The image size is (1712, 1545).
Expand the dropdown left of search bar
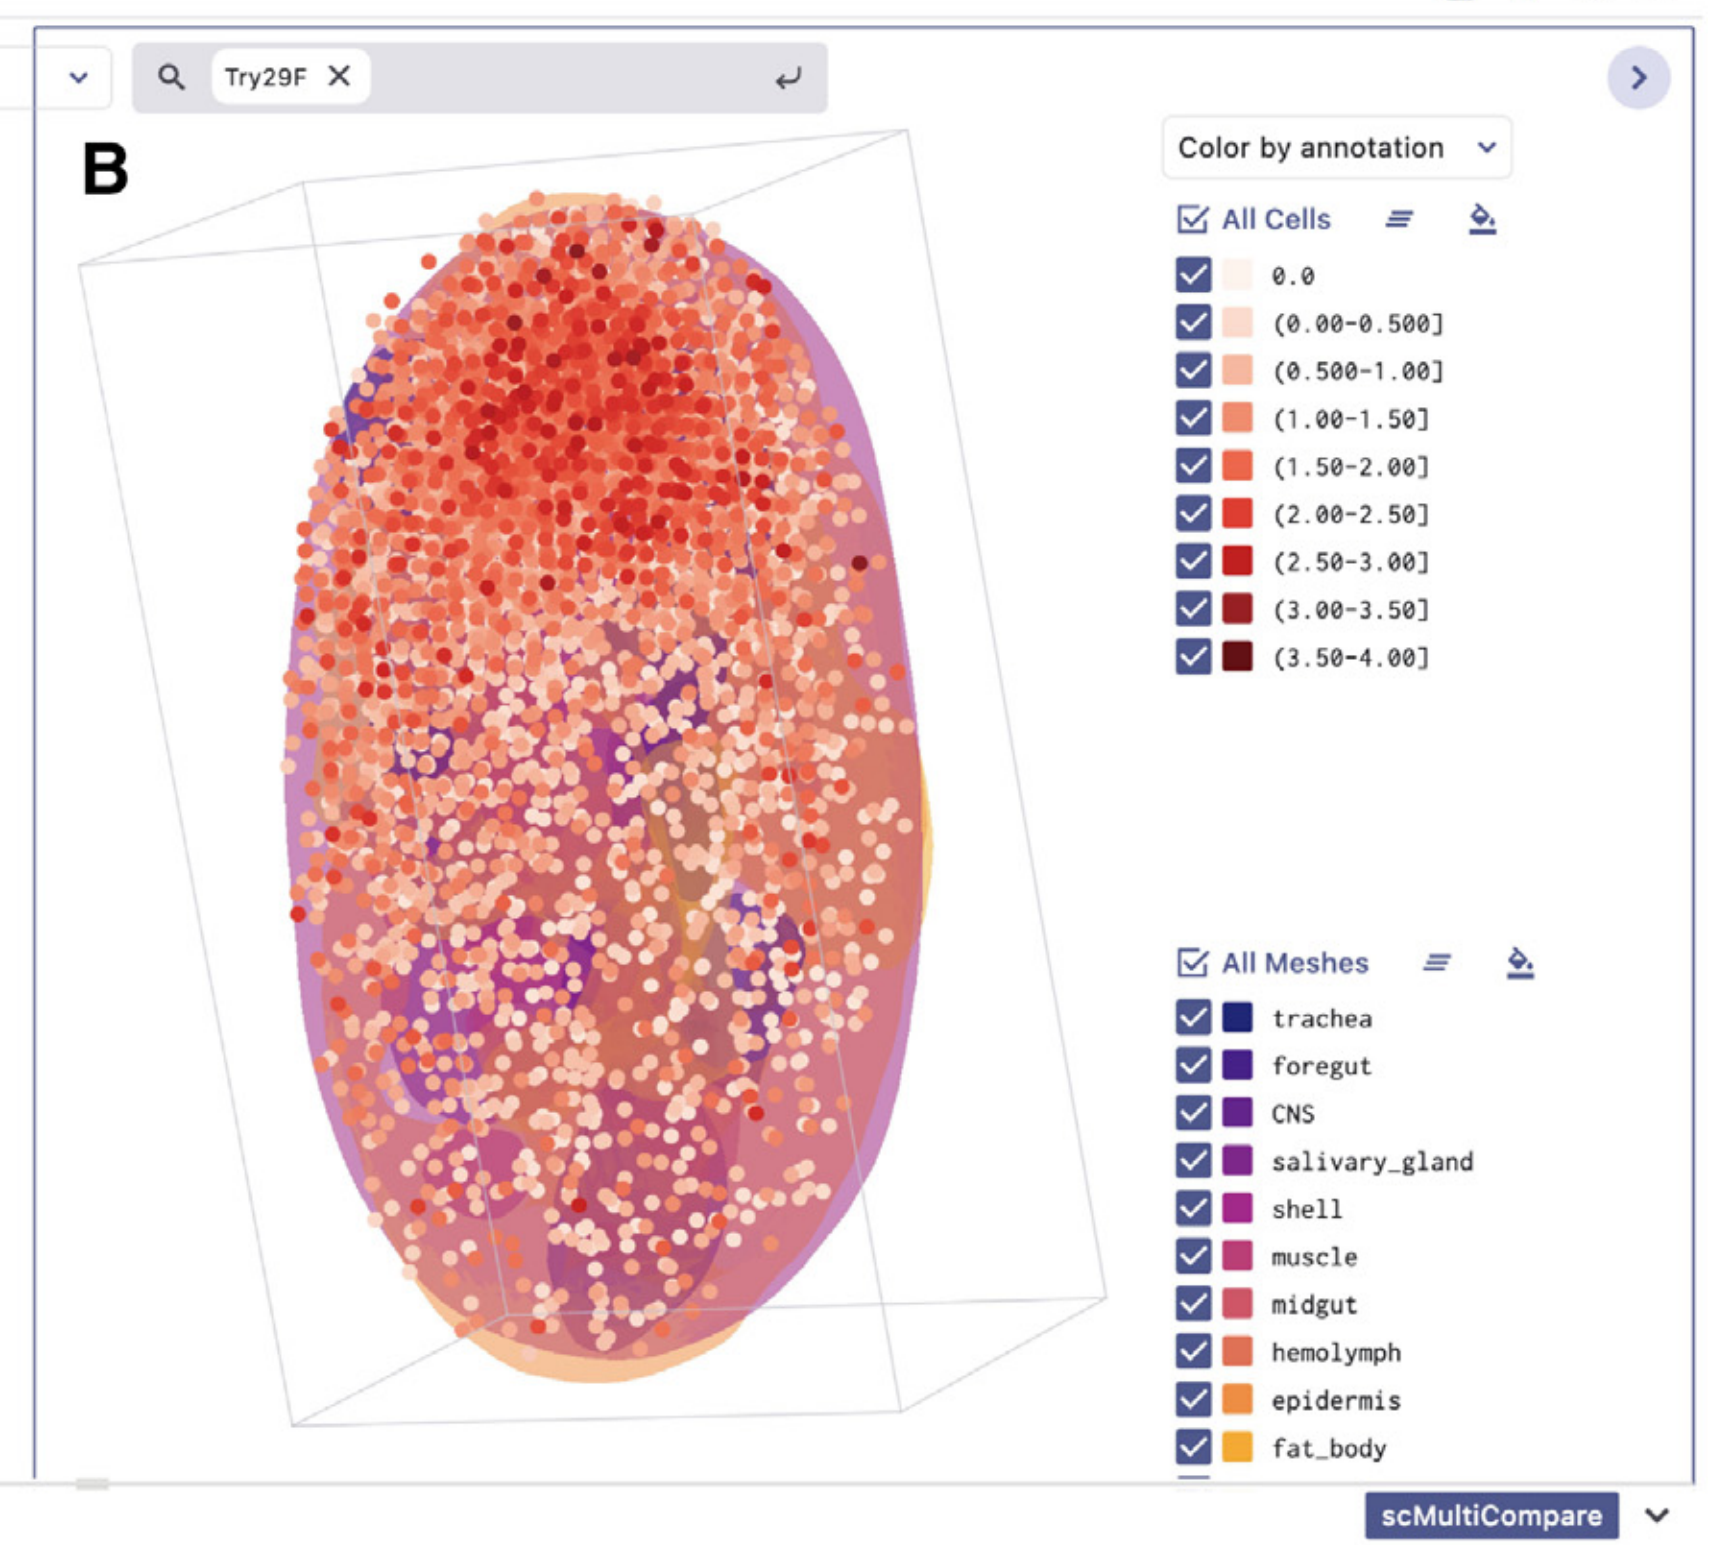point(78,77)
